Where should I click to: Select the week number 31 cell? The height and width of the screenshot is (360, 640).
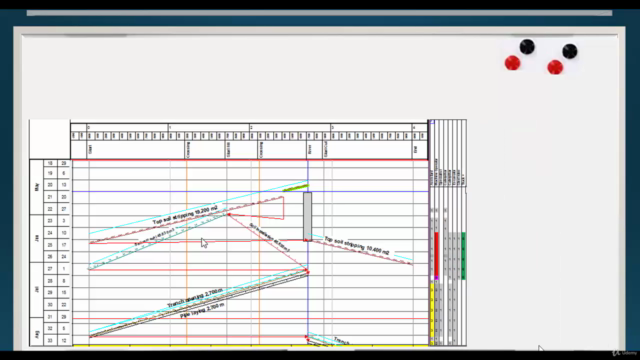pos(50,317)
